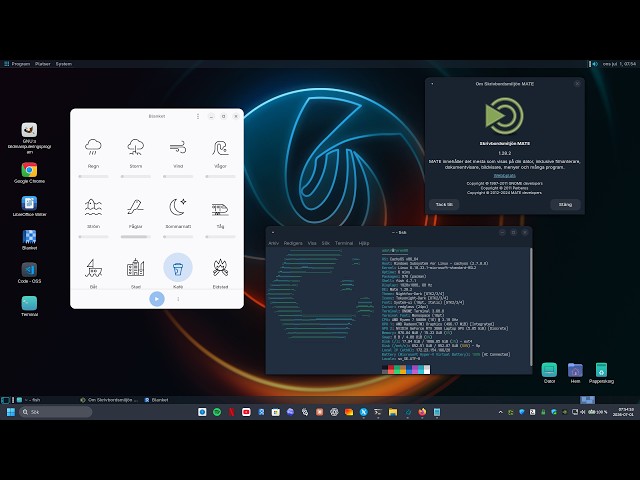Screen dimensions: 640x480
Task: Select the Regn (rain) sound icon in Blanket
Action: [93, 147]
